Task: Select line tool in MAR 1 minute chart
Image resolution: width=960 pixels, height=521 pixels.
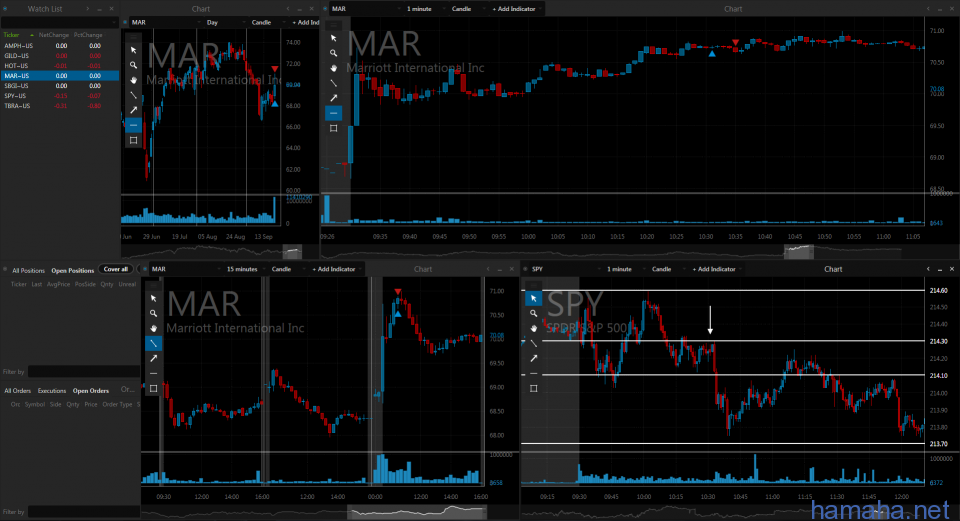Action: point(334,83)
